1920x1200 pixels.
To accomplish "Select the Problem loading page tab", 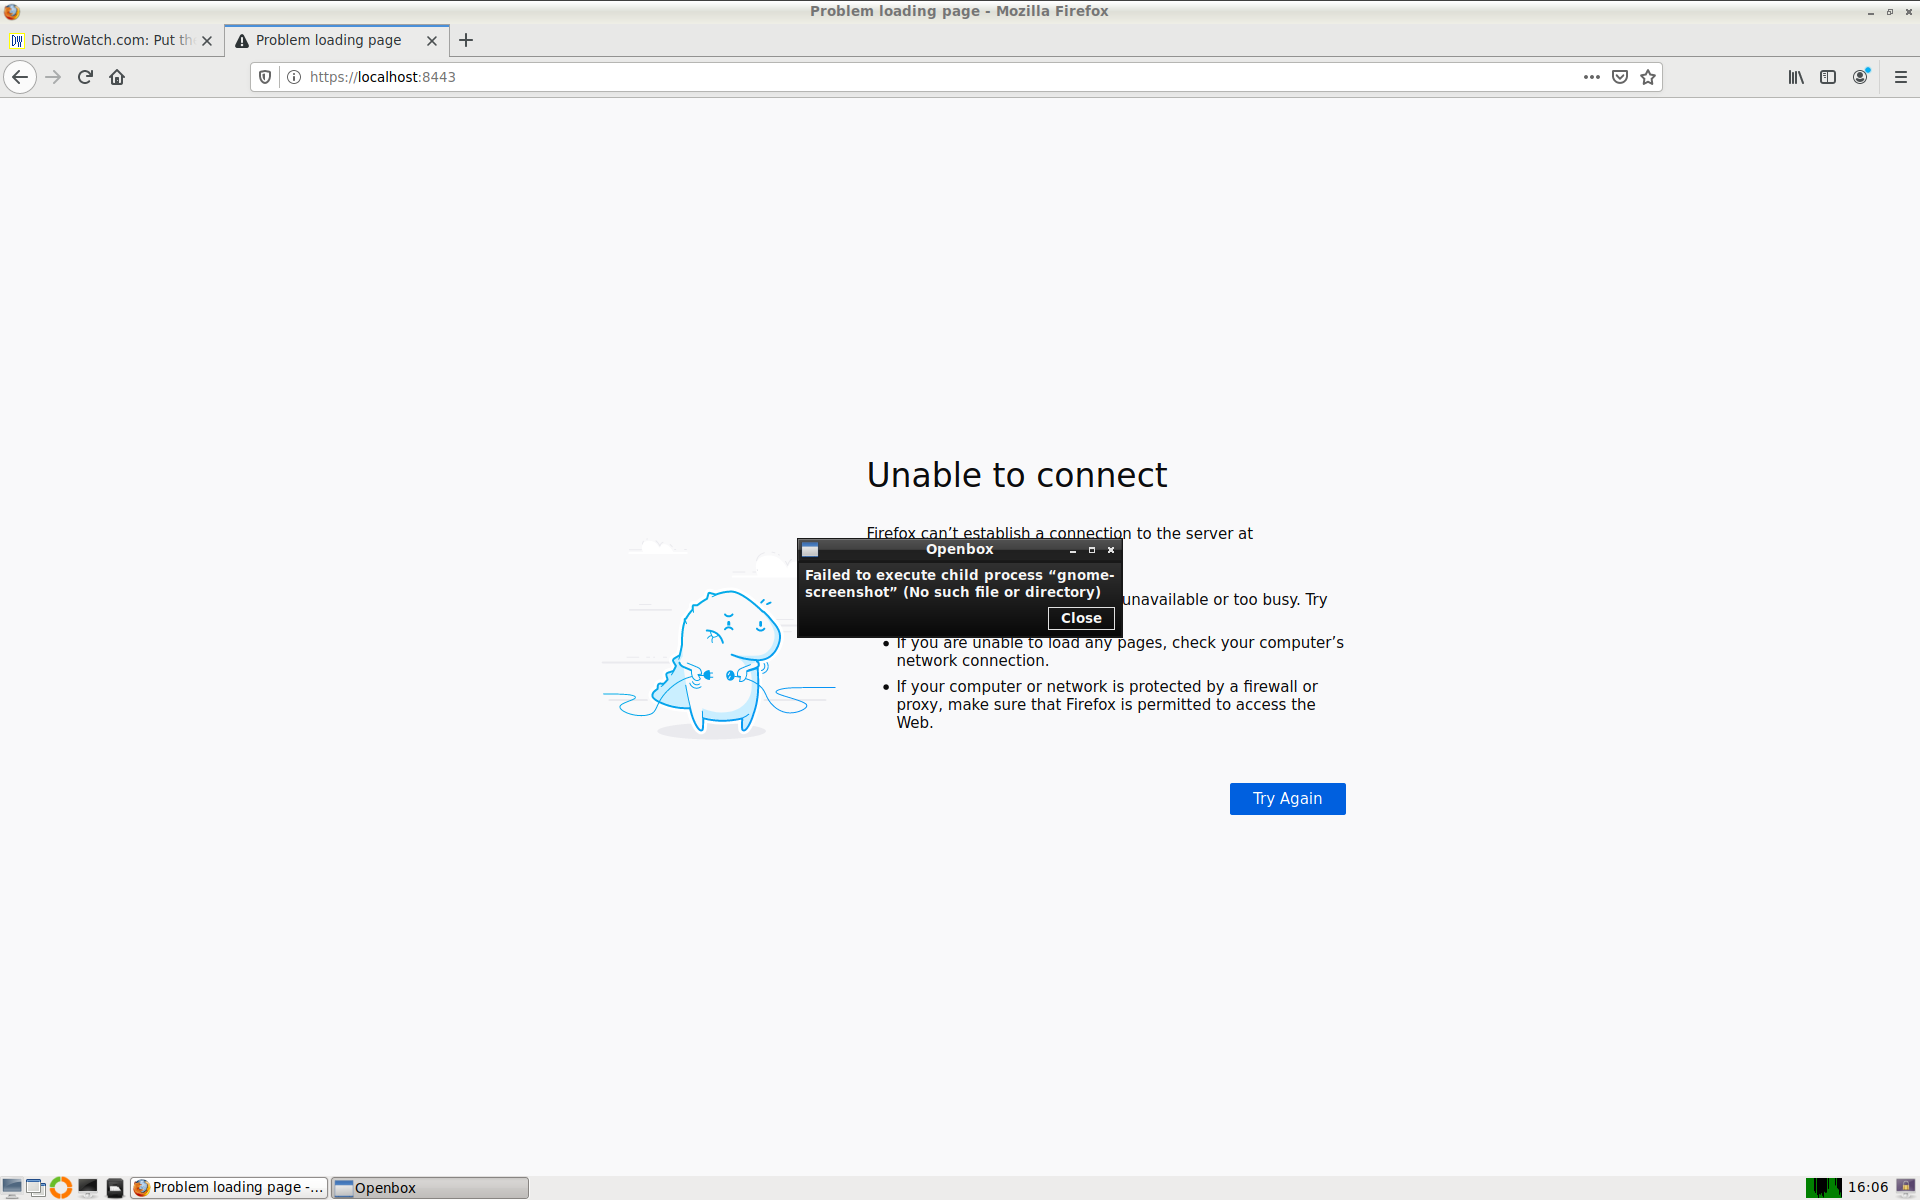I will point(337,40).
